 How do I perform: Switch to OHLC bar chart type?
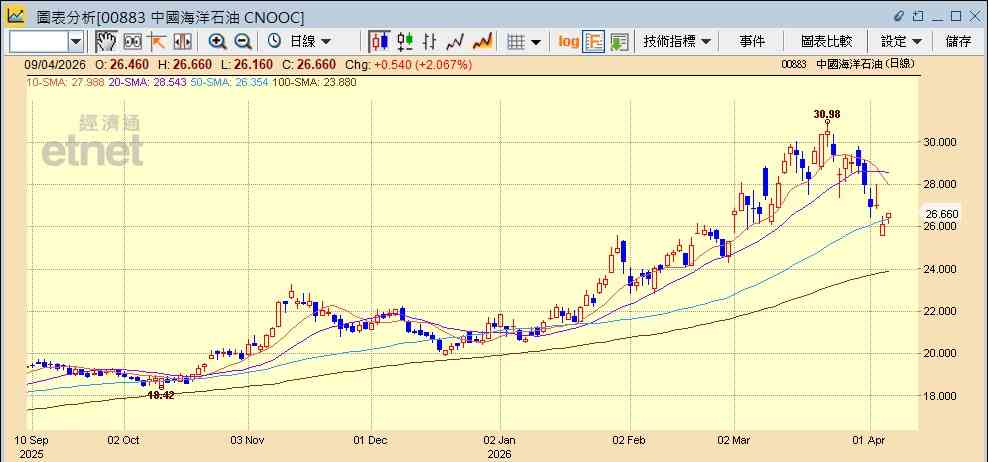coord(430,42)
